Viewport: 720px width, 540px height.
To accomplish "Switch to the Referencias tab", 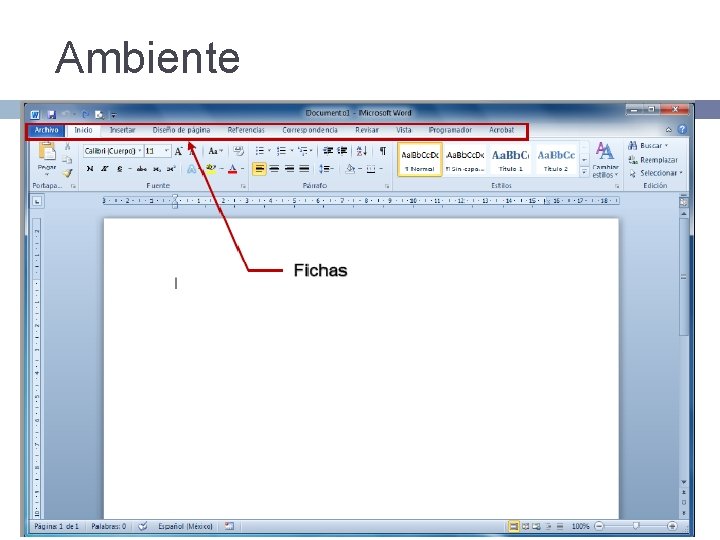I will [x=246, y=130].
